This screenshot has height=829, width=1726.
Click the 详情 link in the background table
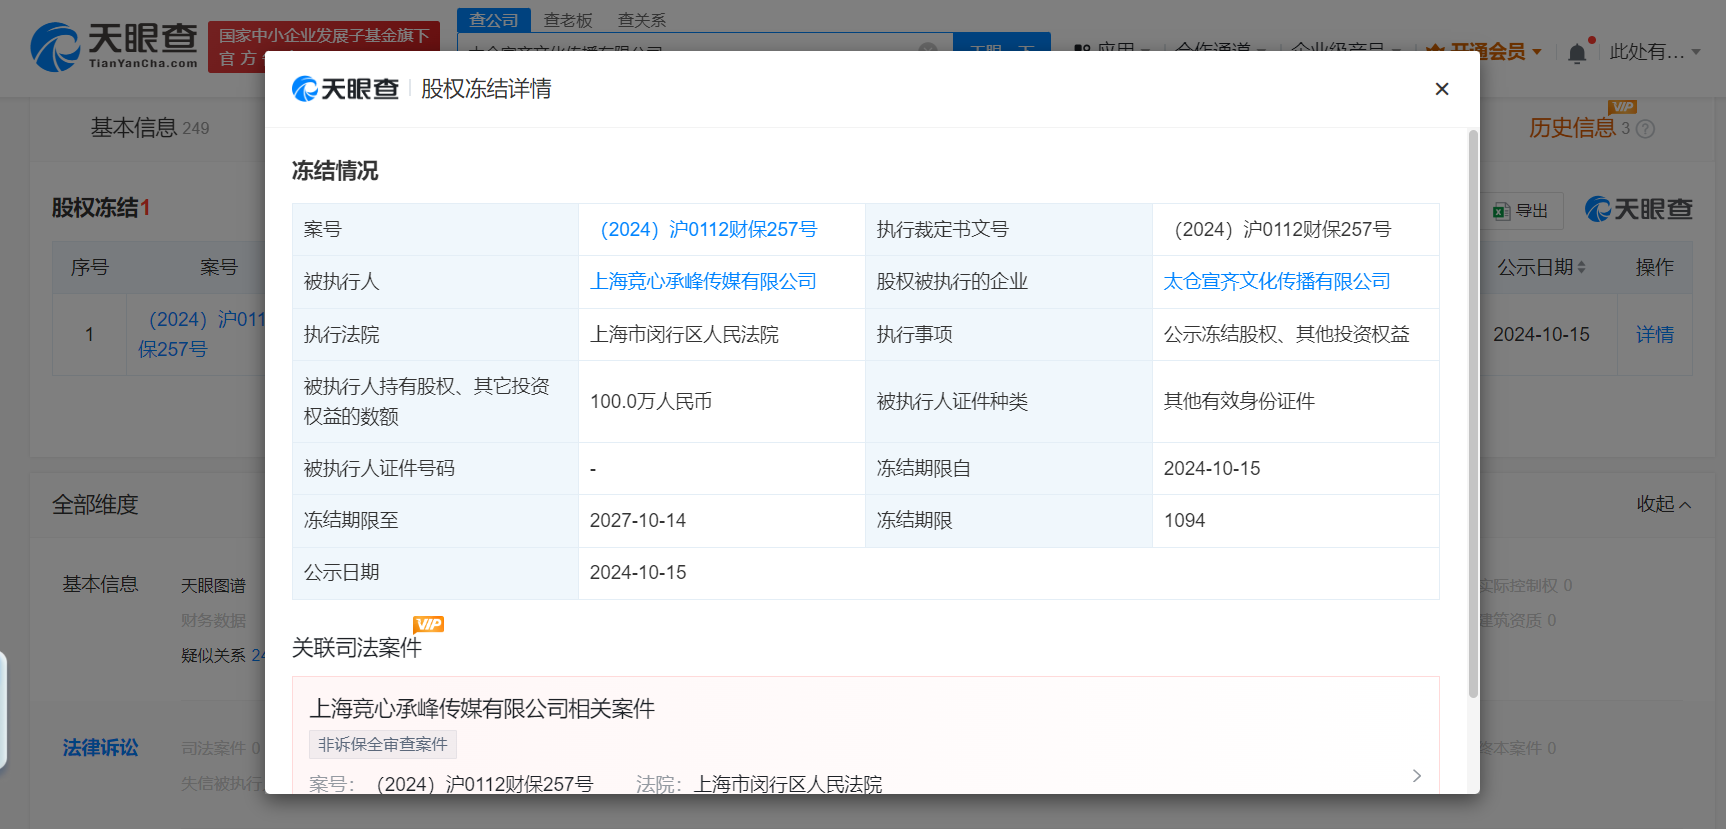point(1655,335)
